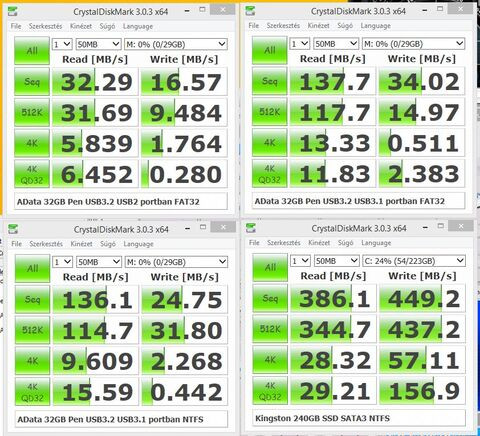
Task: Open test count dropdown in Kingston SSD window
Action: click(x=300, y=261)
